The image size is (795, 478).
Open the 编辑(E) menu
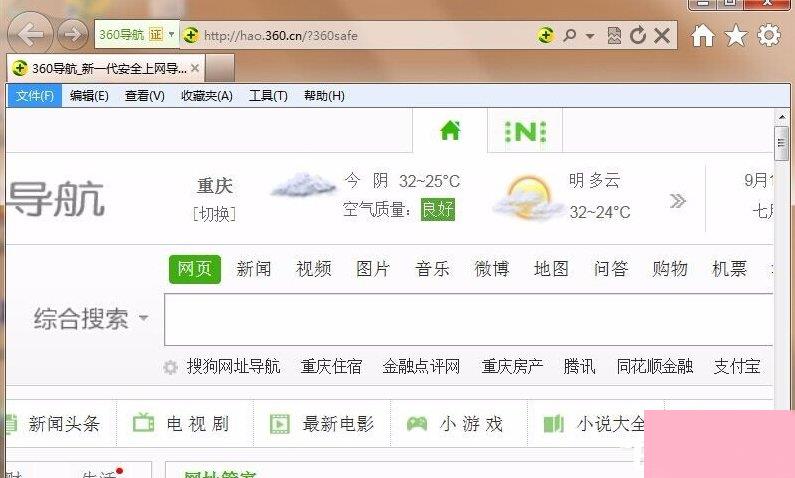click(x=89, y=96)
